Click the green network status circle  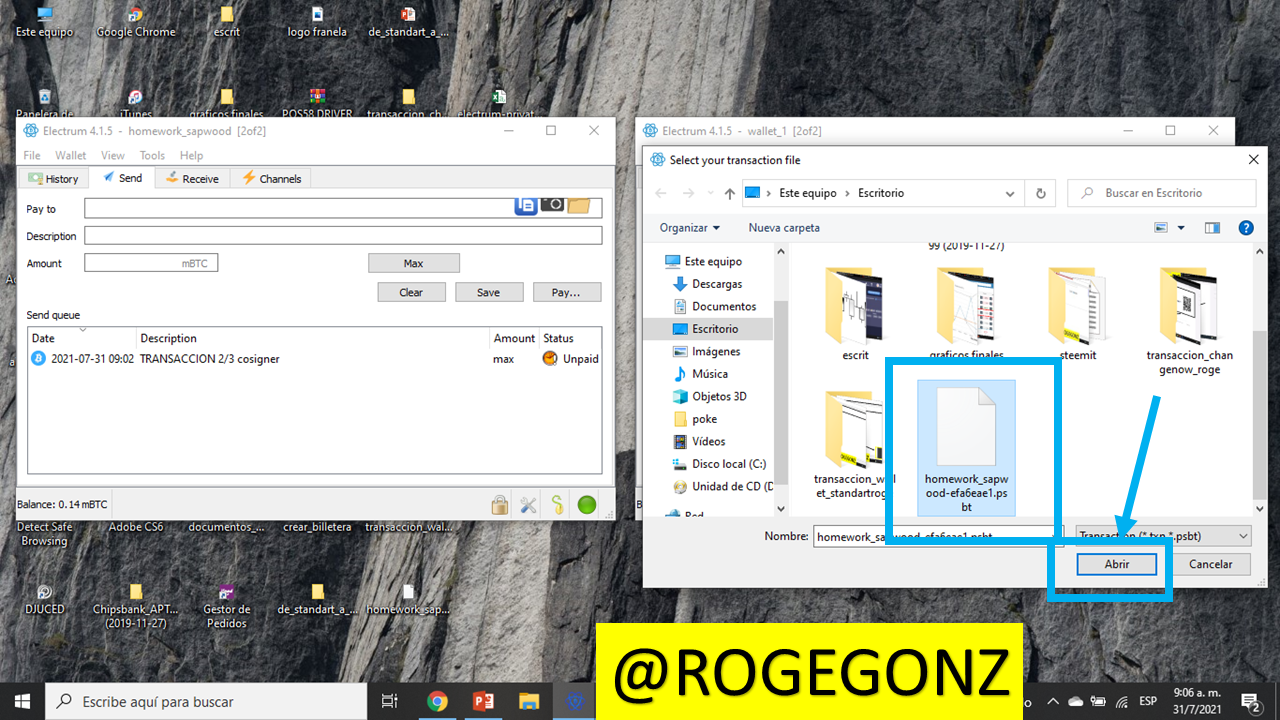(x=587, y=505)
